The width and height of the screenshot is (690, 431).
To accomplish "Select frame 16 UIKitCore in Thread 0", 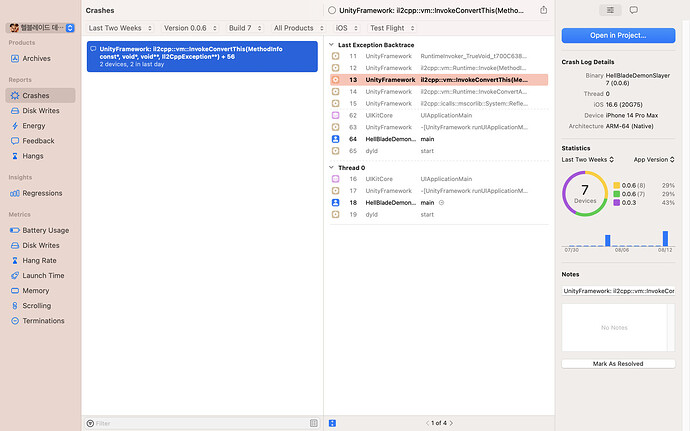I will (439, 179).
